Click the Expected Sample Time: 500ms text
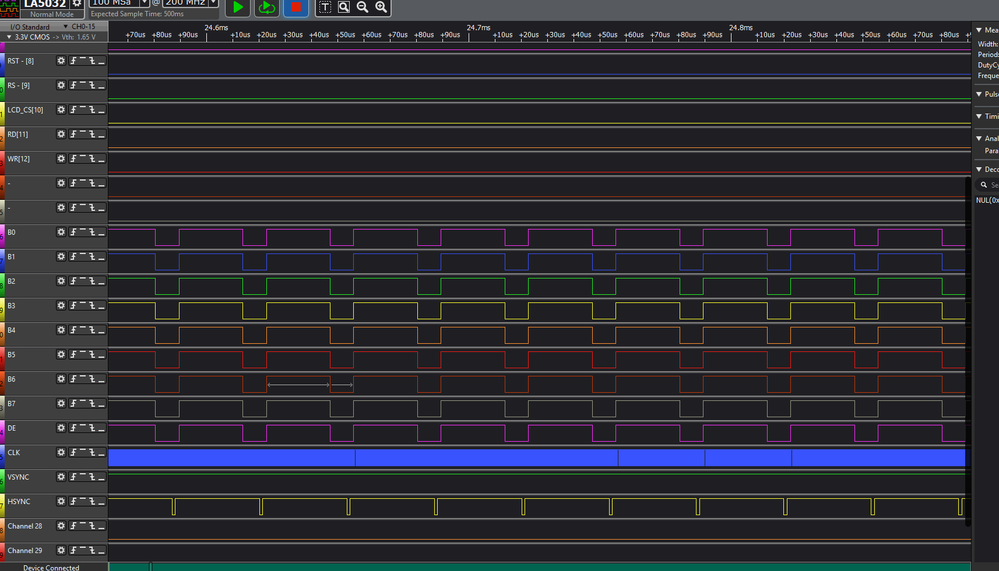The width and height of the screenshot is (999, 571). (x=137, y=13)
